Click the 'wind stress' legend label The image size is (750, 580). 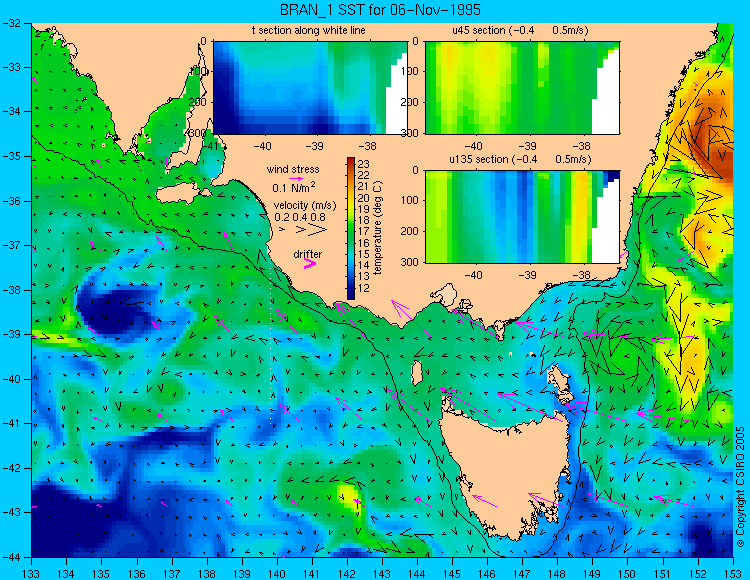[x=293, y=169]
